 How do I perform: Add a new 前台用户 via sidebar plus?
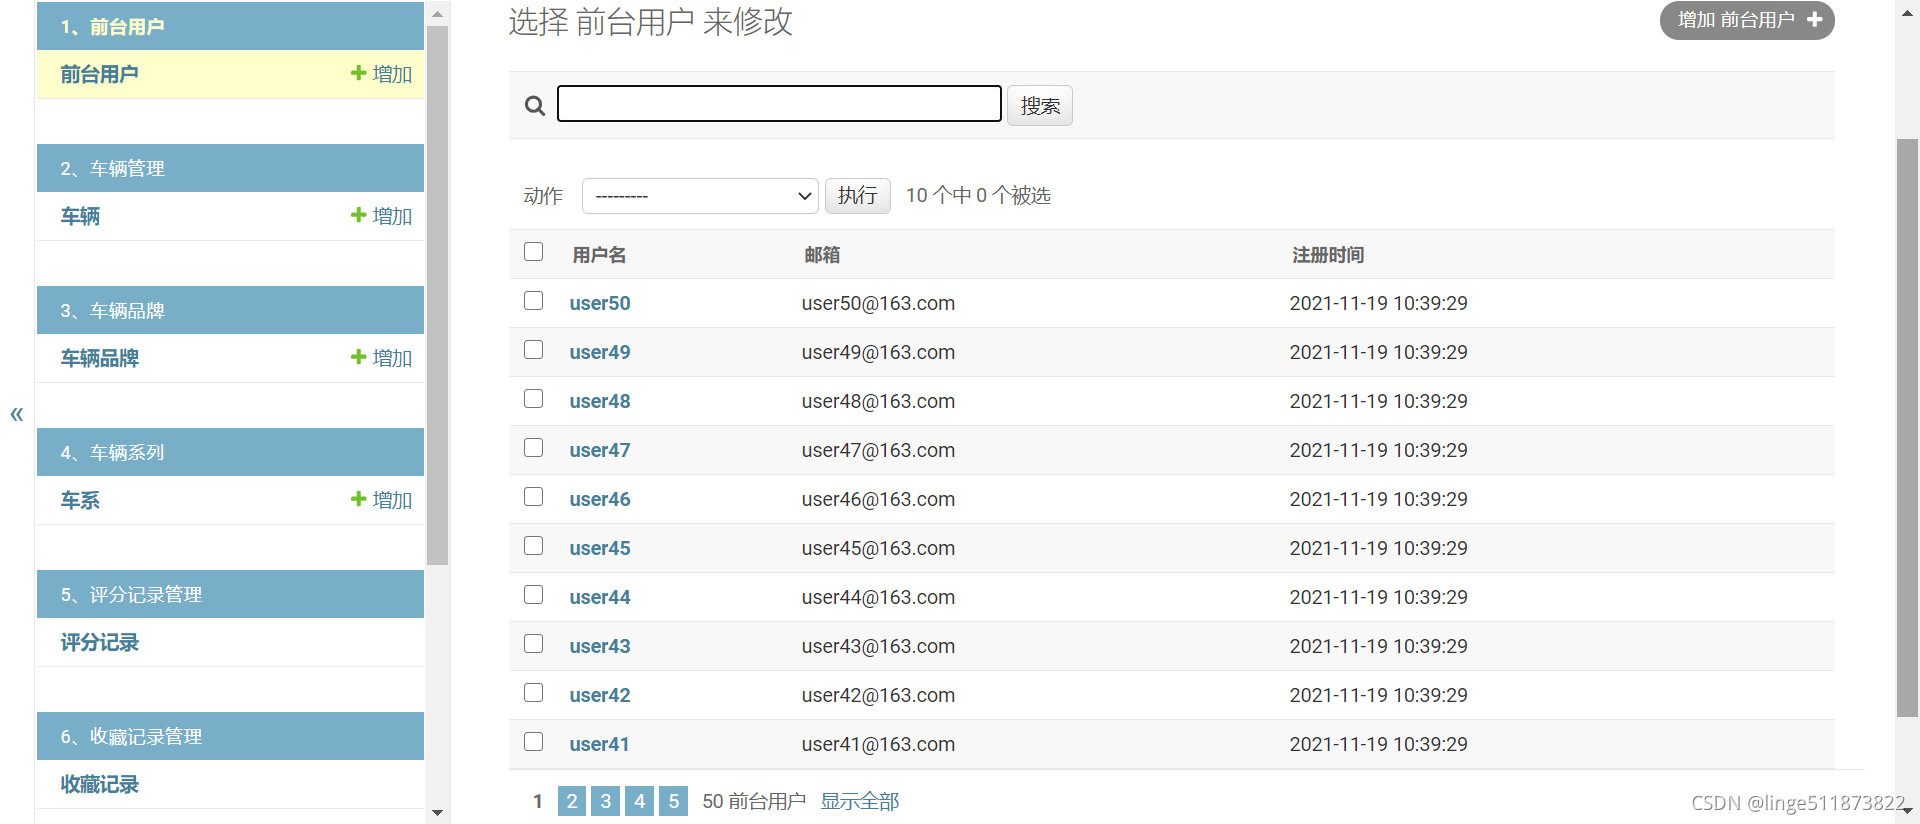(381, 74)
